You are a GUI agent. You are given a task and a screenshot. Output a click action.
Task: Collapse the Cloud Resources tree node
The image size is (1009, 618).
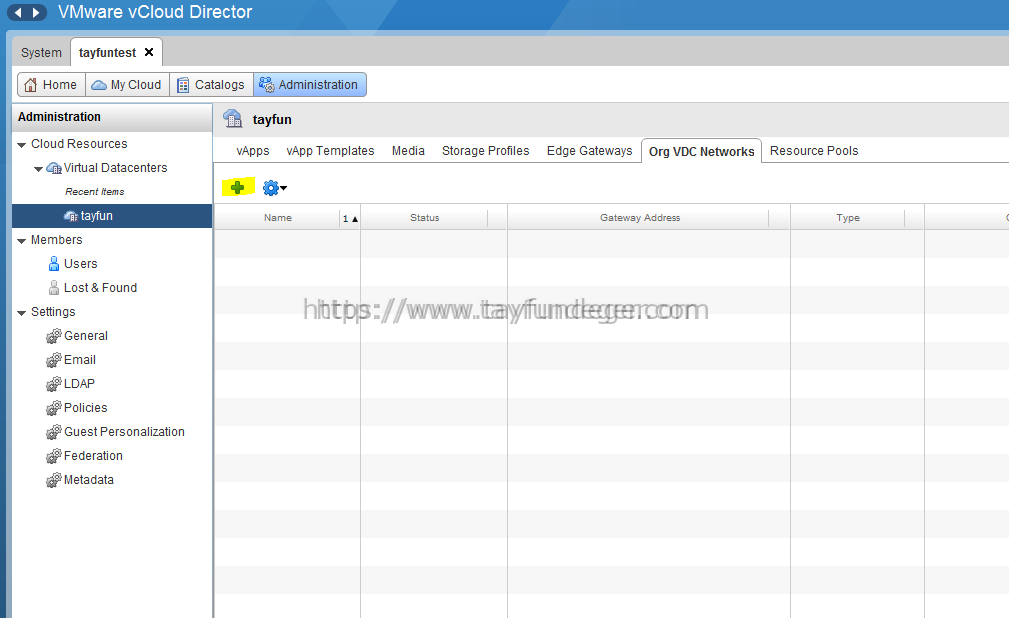point(21,145)
